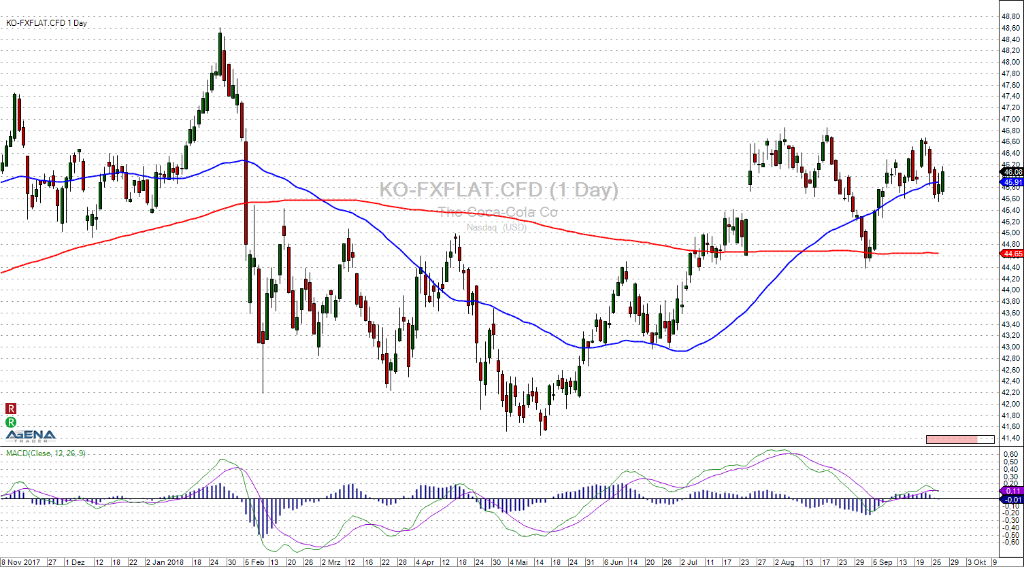Click the 8 Nov 2017 date label
The image size is (1024, 567).
tap(21, 562)
